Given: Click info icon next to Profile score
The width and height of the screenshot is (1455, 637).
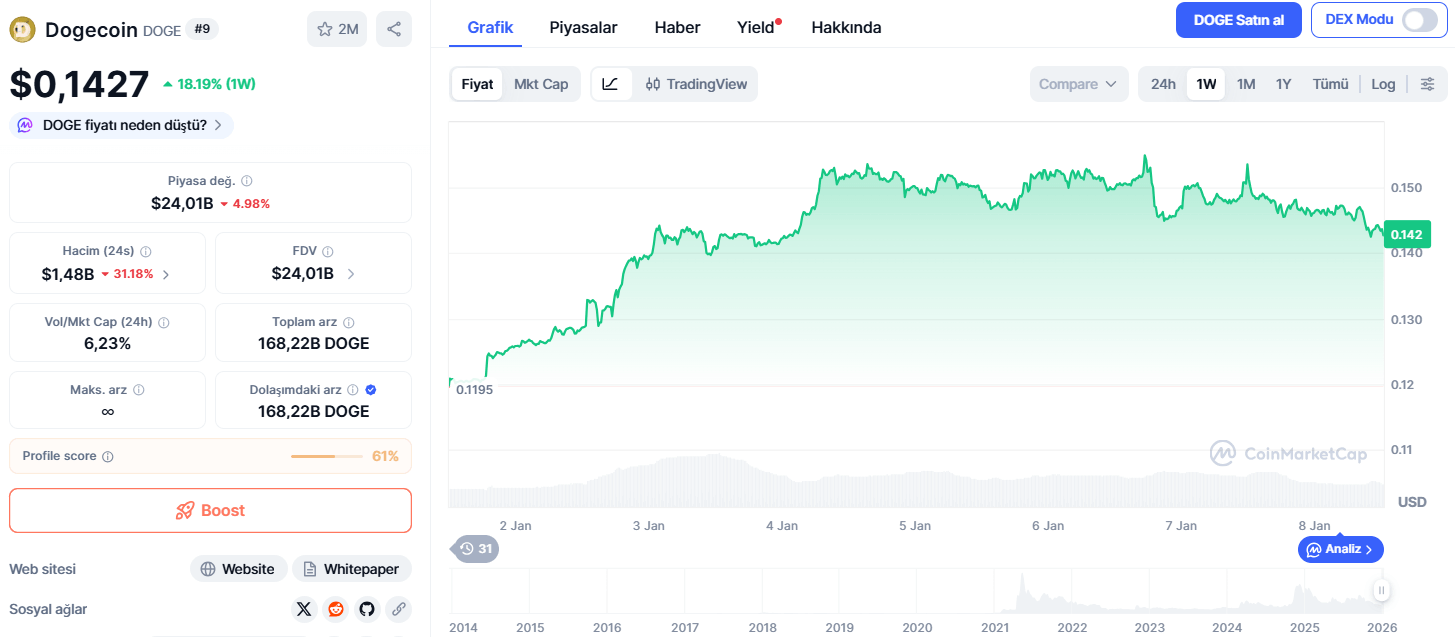Looking at the screenshot, I should (108, 456).
